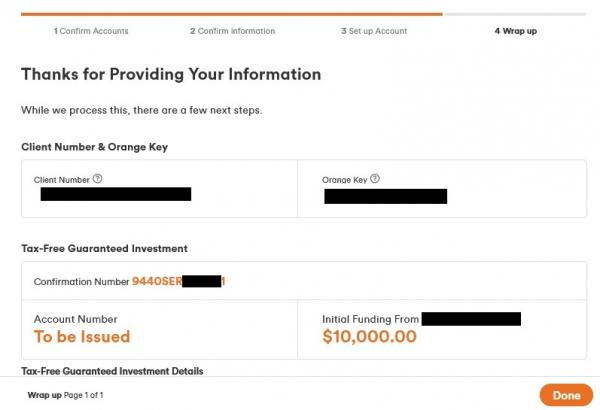The height and width of the screenshot is (410, 600).
Task: Click the Initial Funding From label
Action: [x=370, y=319]
